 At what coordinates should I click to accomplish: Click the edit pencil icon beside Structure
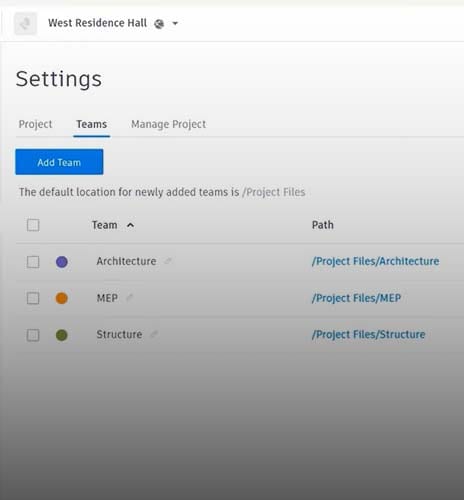[154, 334]
